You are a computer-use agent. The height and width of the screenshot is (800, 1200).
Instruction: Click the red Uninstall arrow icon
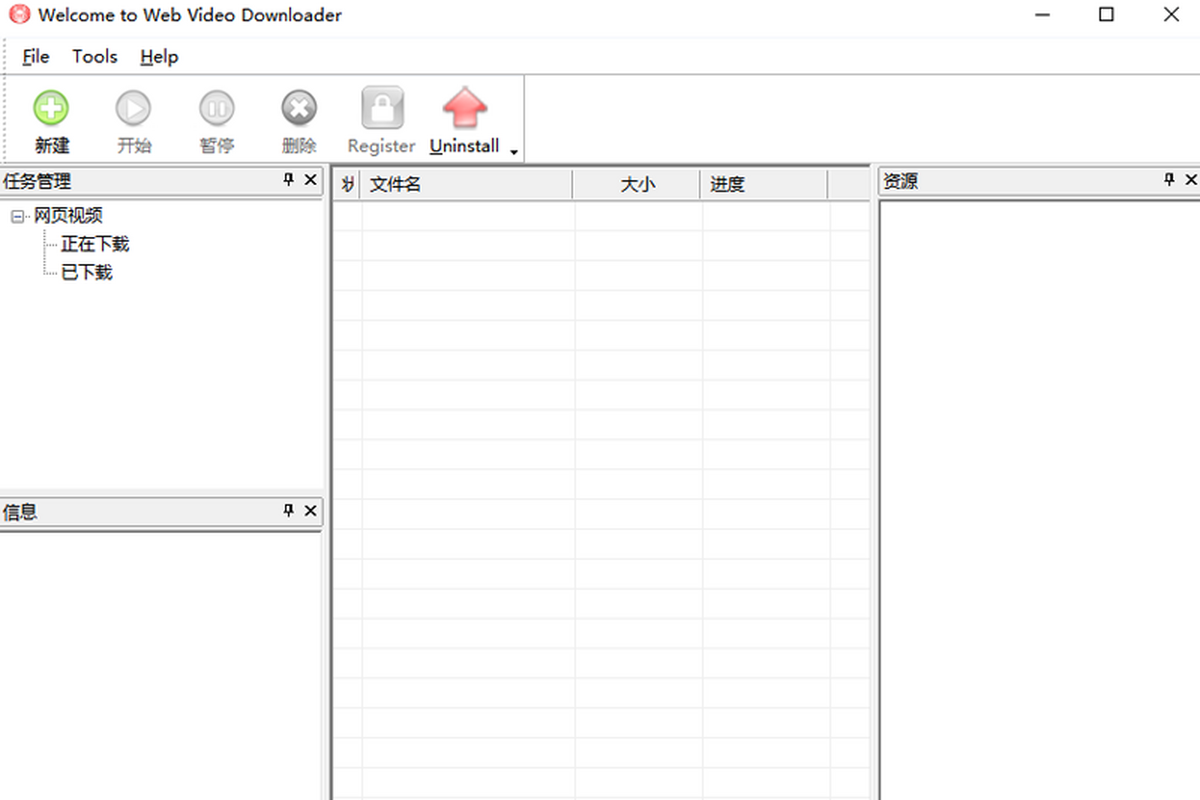click(x=465, y=107)
